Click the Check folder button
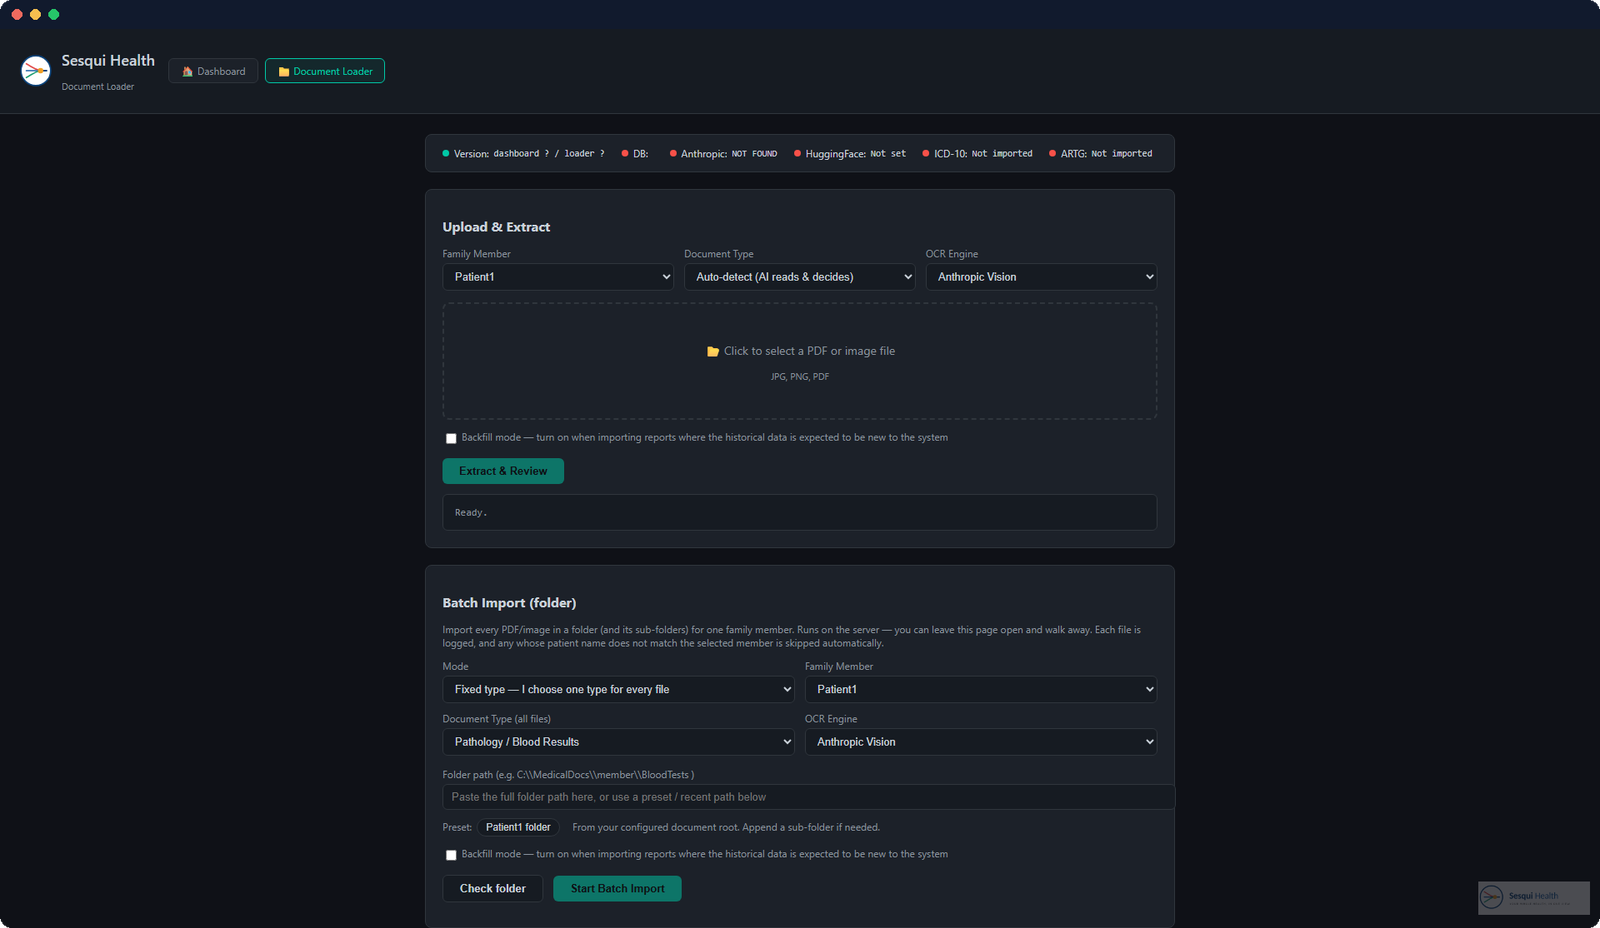Screen dimensions: 1600x928 pos(493,889)
